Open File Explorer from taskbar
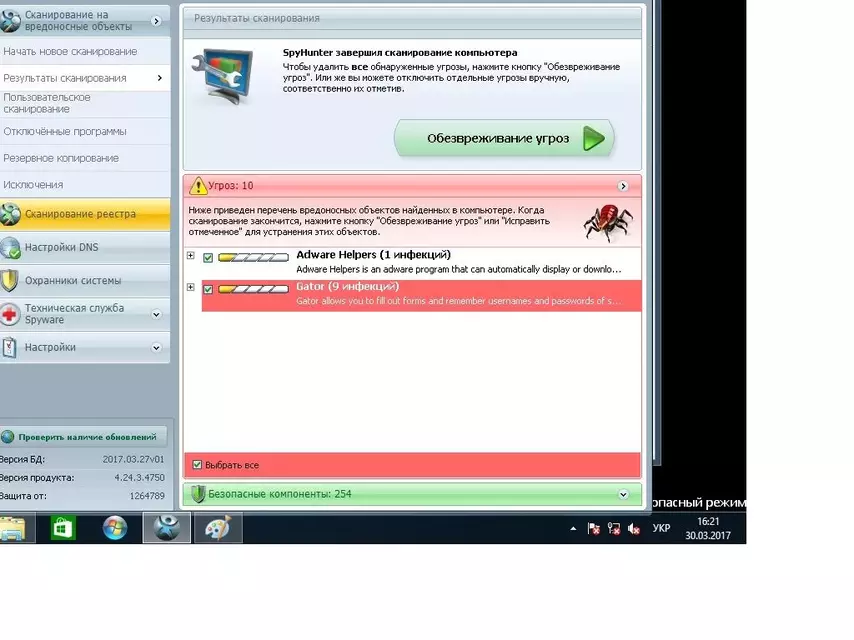Screen dimensions: 854x640 point(13,528)
